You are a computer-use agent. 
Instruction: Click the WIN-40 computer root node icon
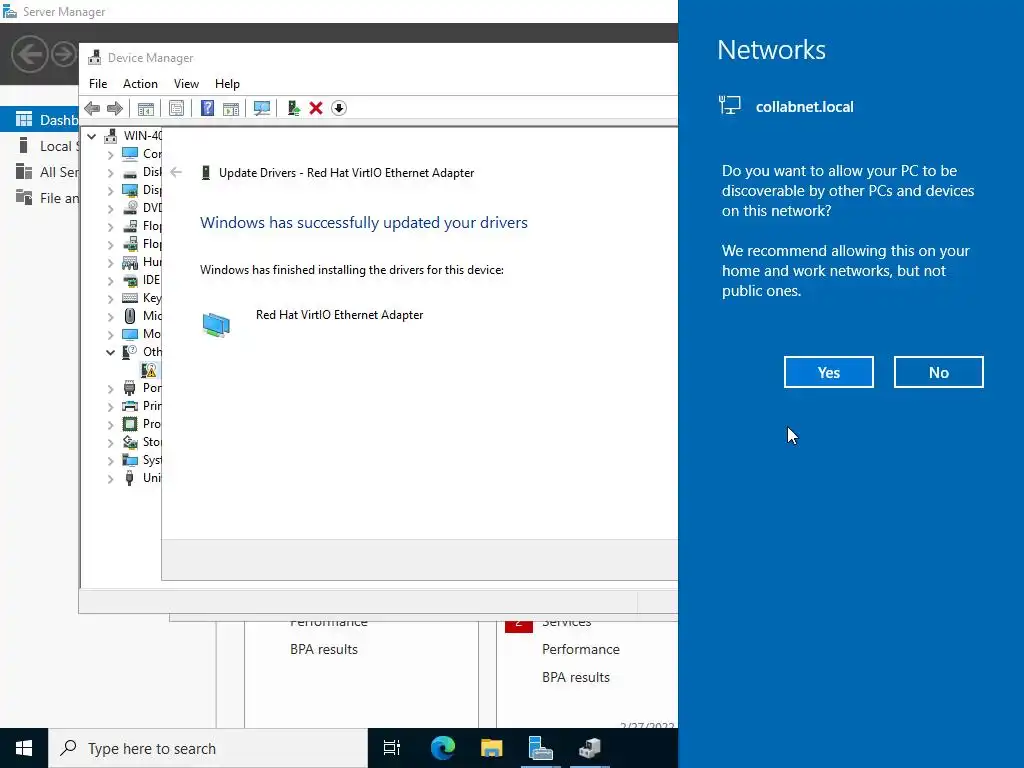click(x=111, y=136)
